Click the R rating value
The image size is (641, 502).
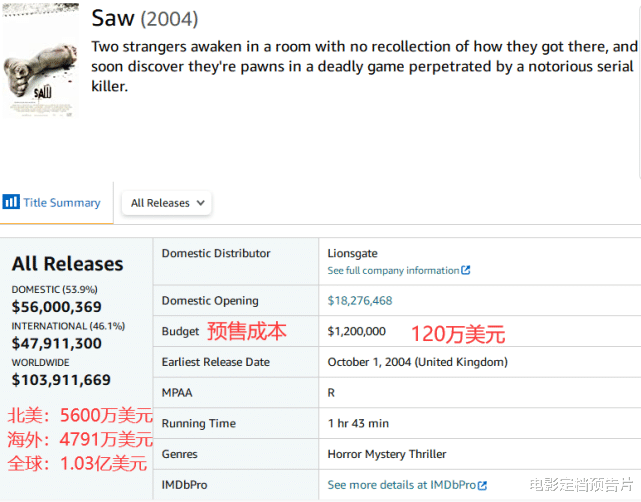point(331,393)
